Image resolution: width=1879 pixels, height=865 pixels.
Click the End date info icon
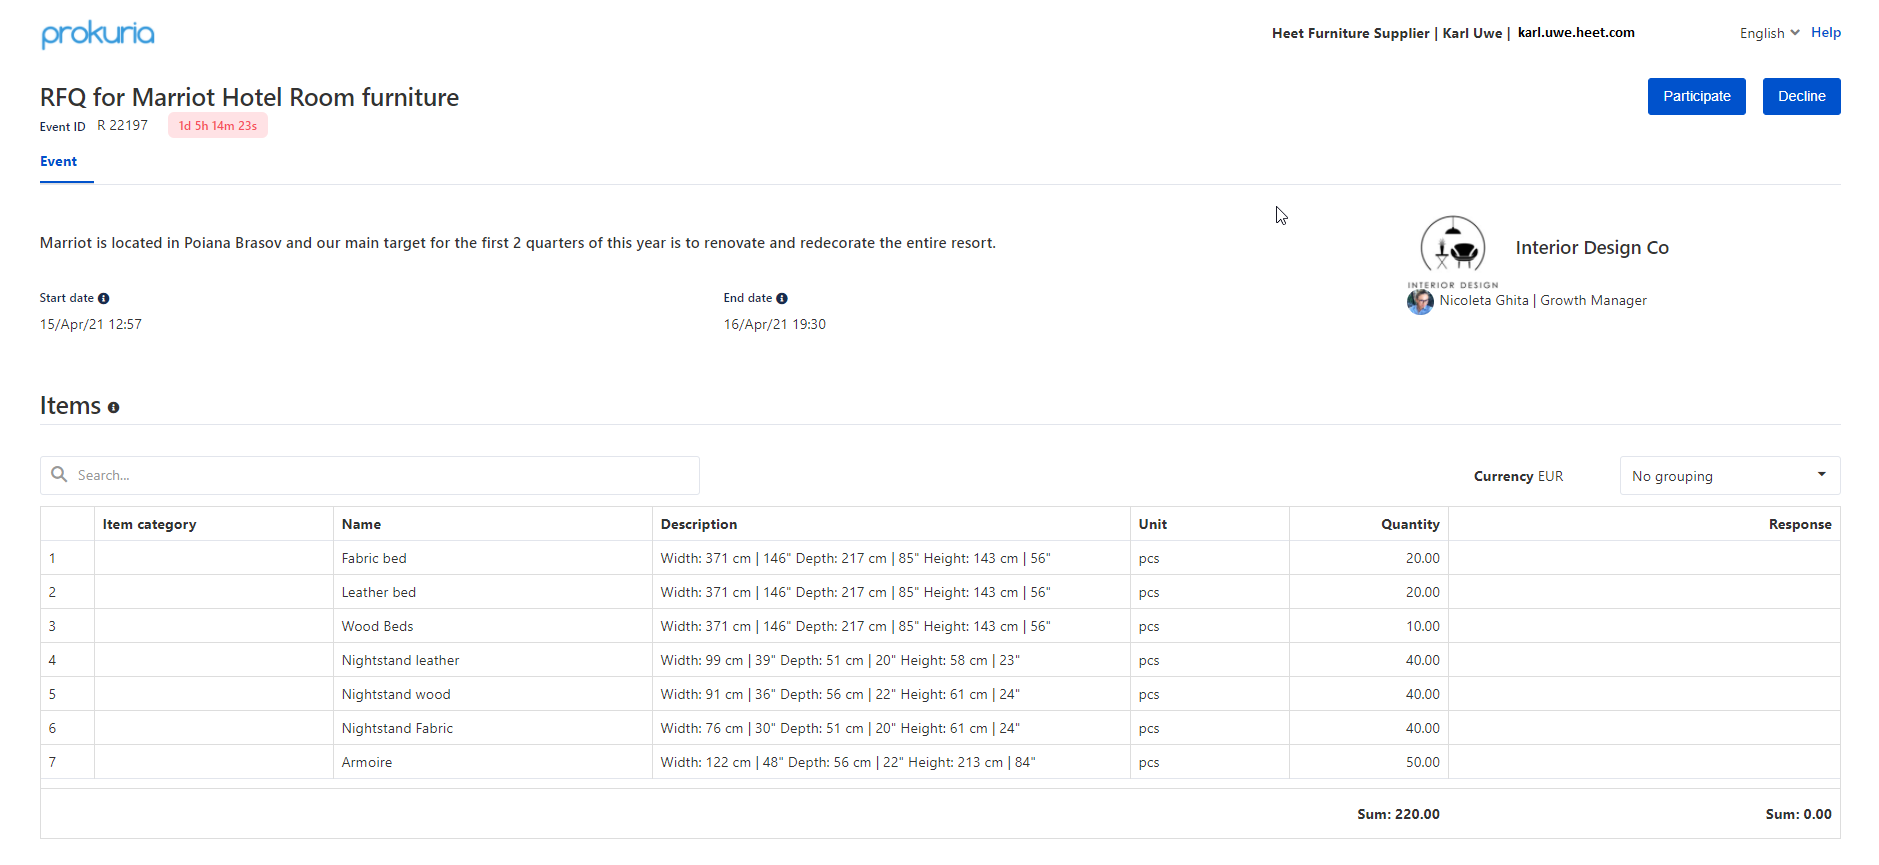(x=782, y=298)
